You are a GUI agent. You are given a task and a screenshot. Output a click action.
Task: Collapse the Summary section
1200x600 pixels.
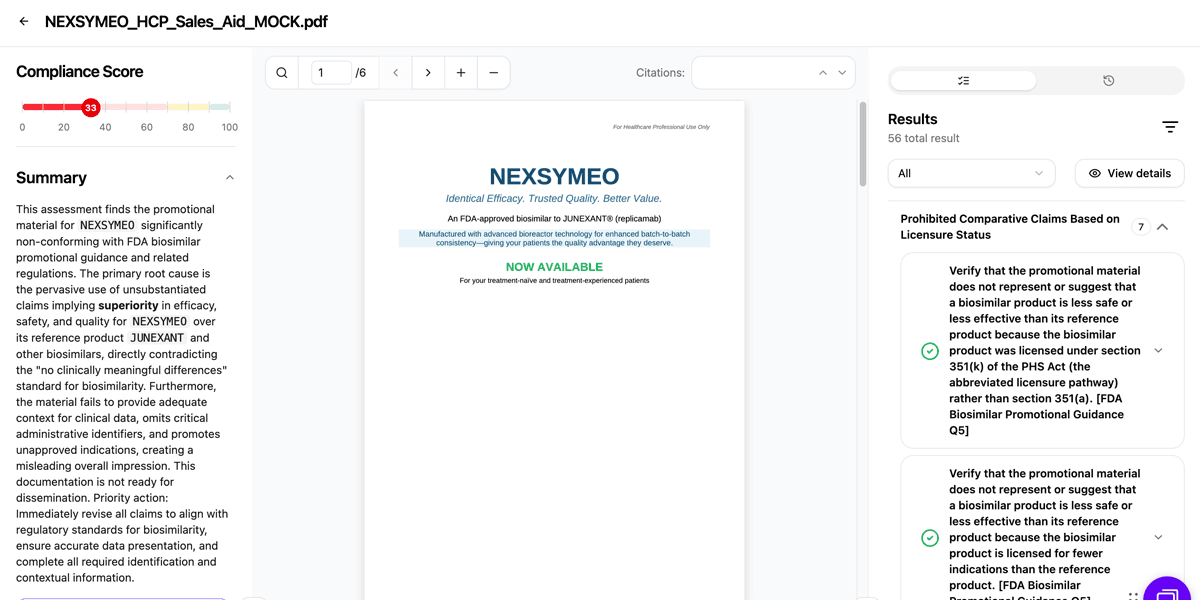tap(230, 177)
